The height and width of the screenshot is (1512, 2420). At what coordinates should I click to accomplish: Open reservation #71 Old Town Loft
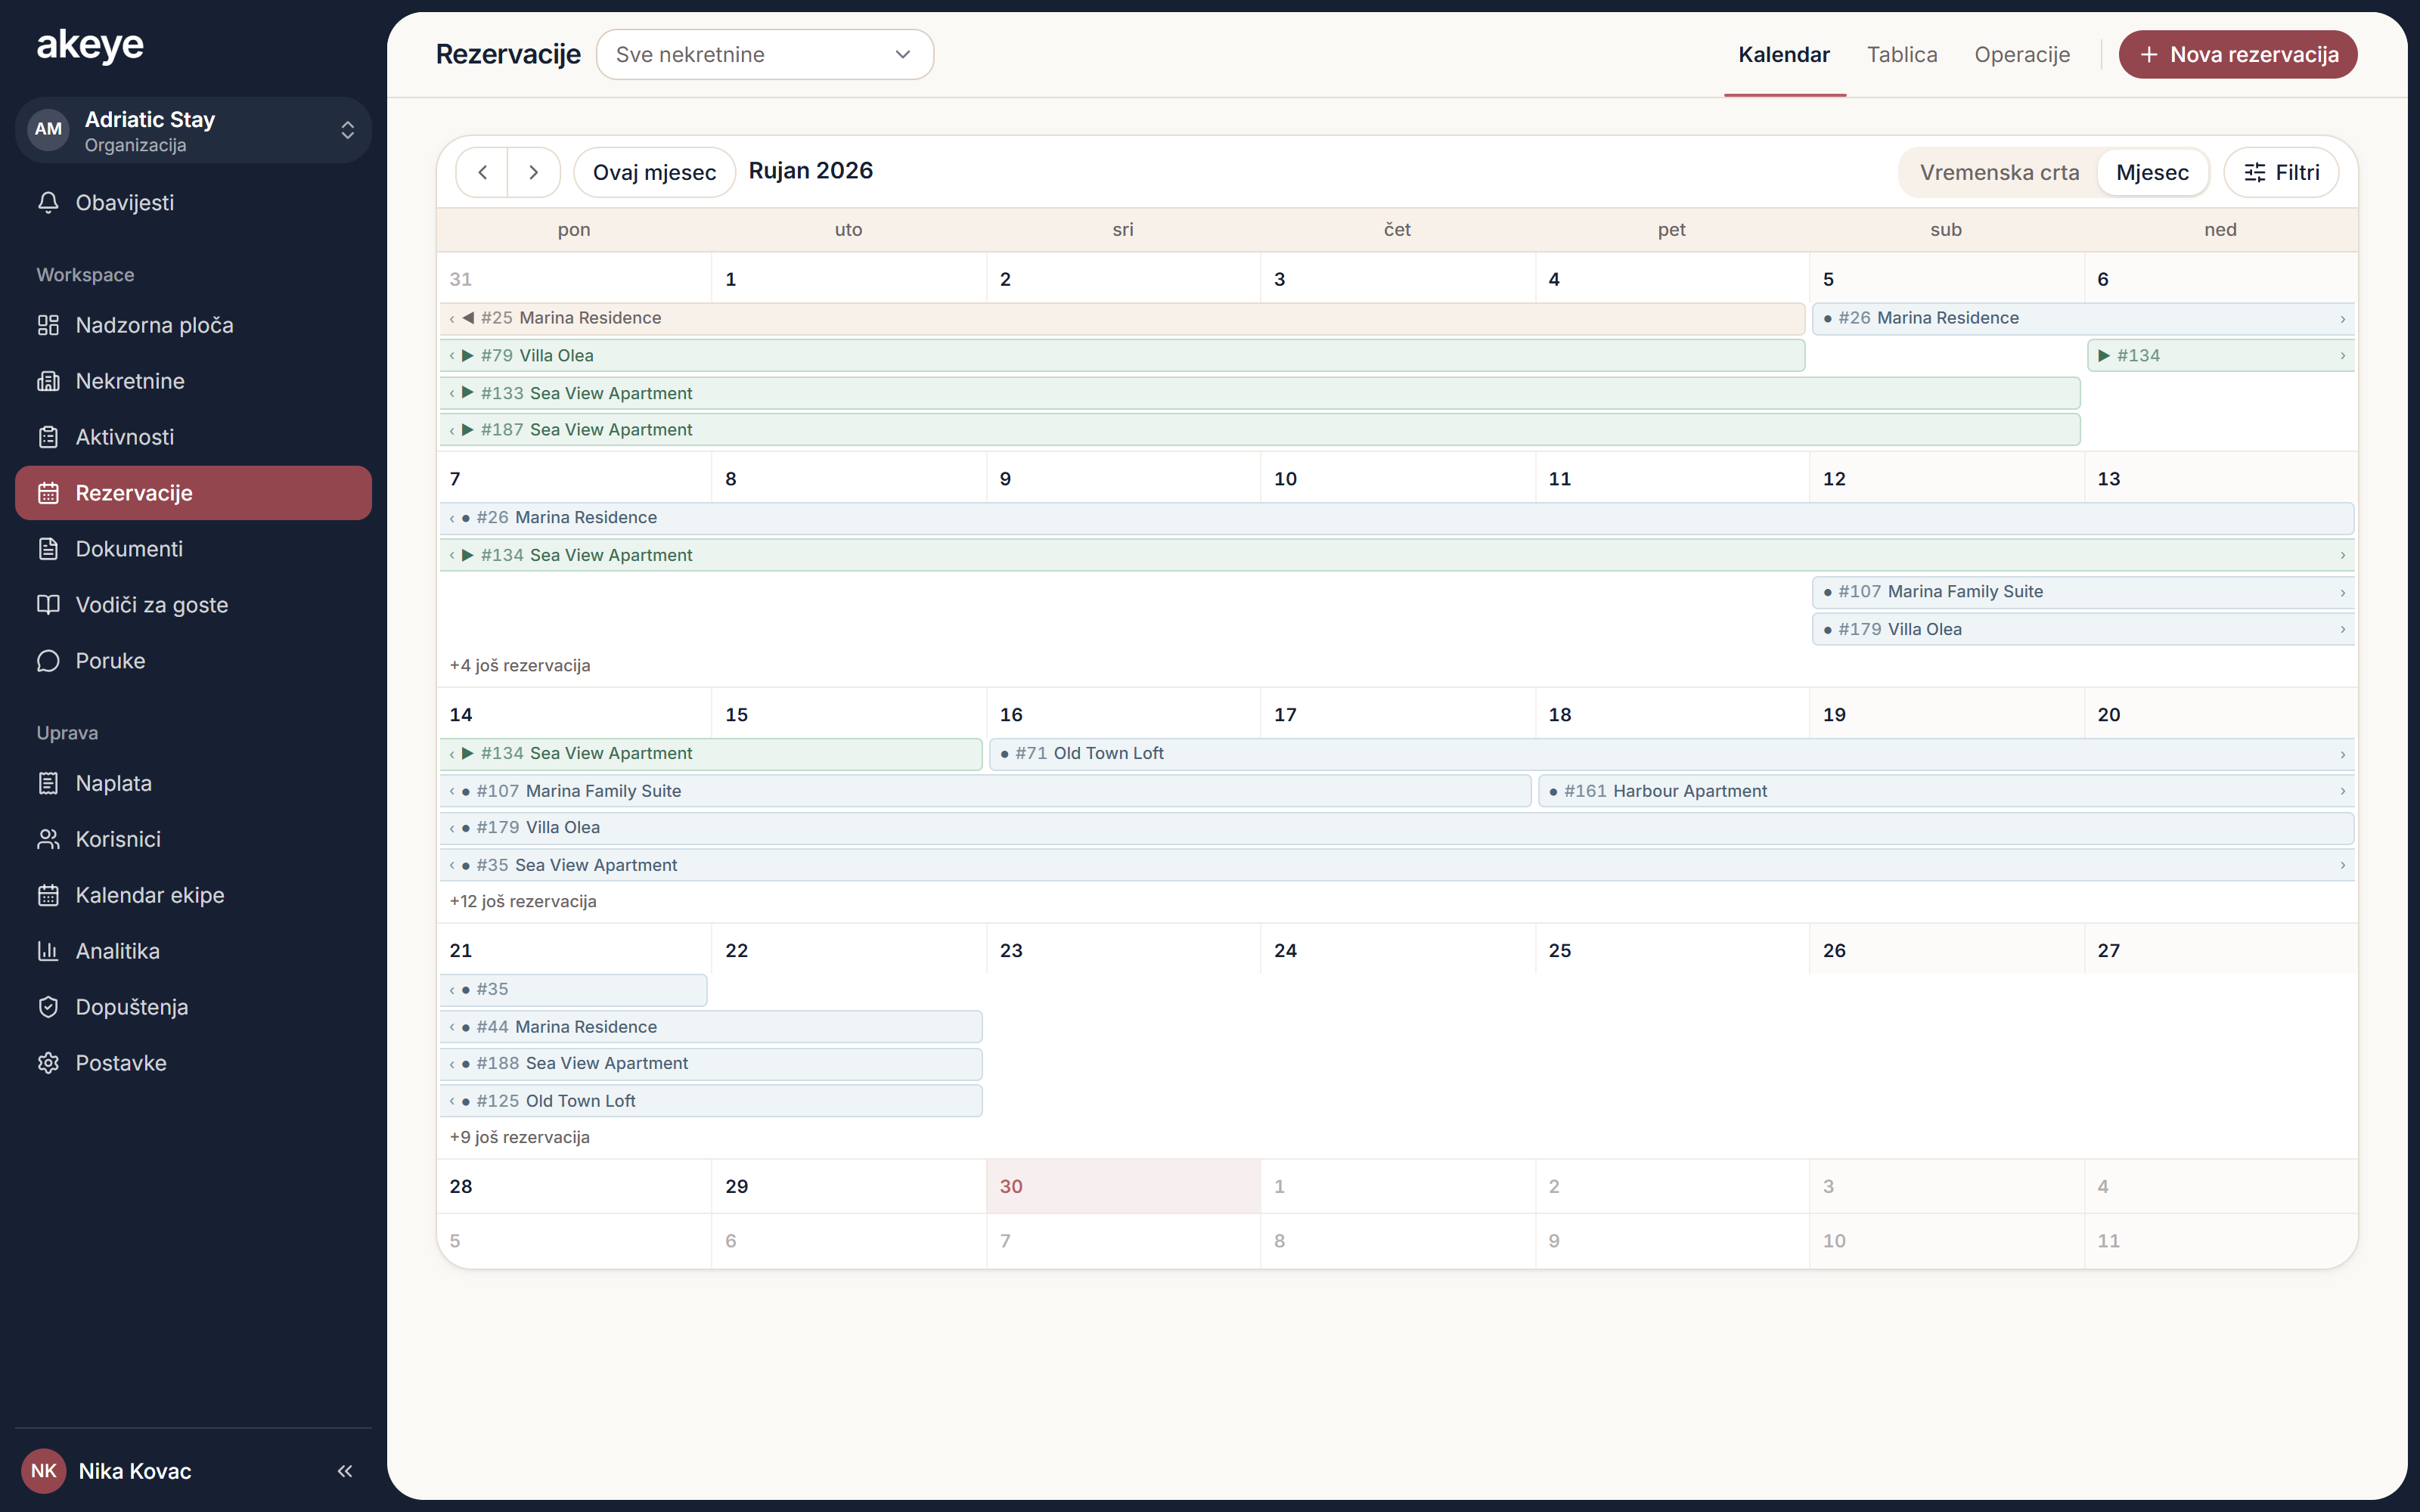coord(1671,754)
